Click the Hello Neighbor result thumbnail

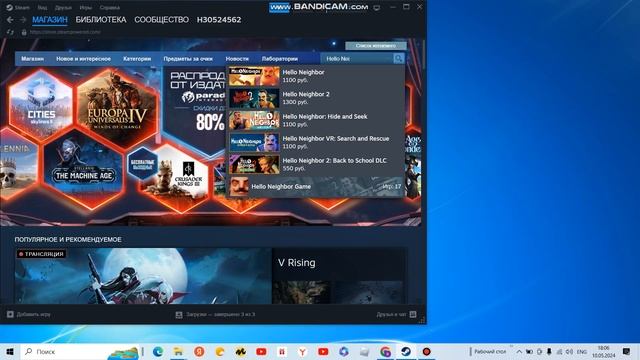[254, 76]
